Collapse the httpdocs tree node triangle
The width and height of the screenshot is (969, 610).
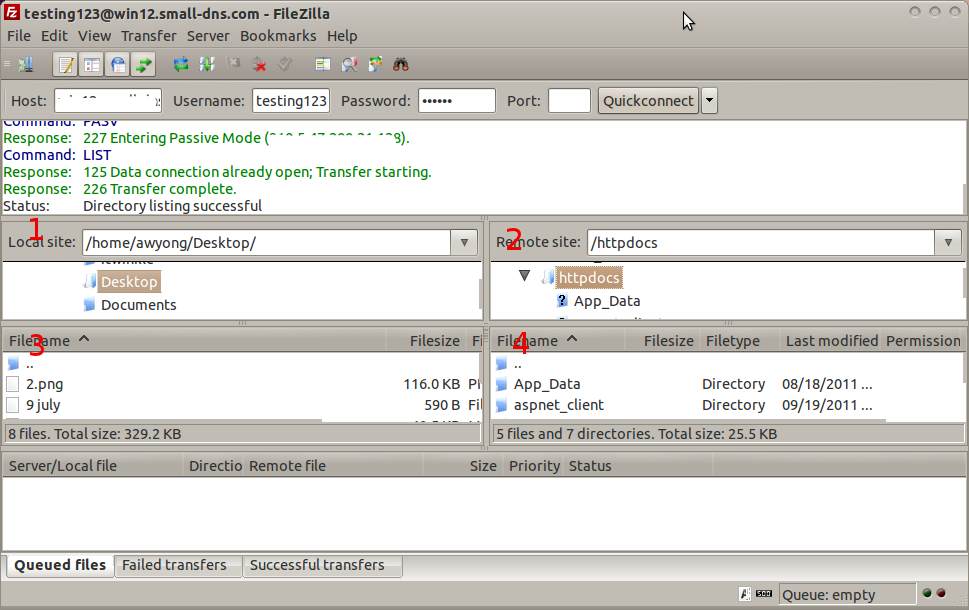(524, 276)
